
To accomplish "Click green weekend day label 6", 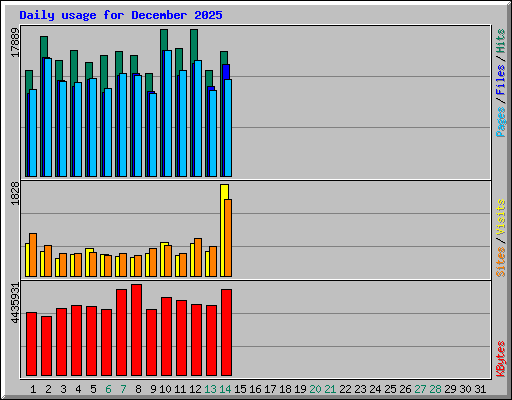I will pyautogui.click(x=108, y=389).
